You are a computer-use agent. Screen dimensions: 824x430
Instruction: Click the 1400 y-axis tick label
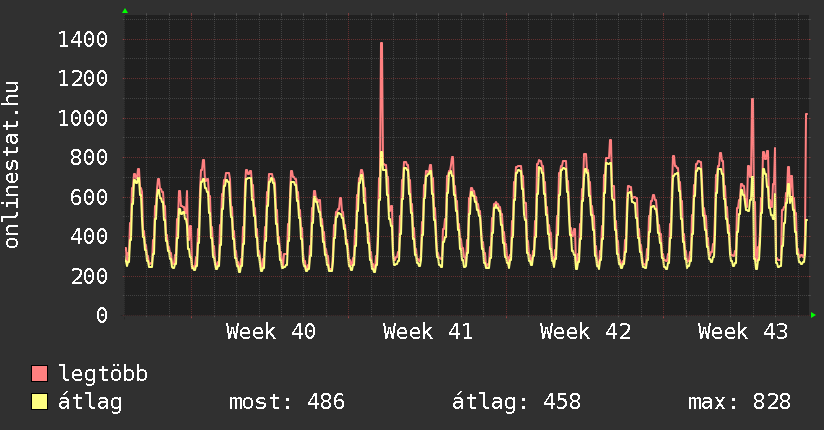[83, 40]
